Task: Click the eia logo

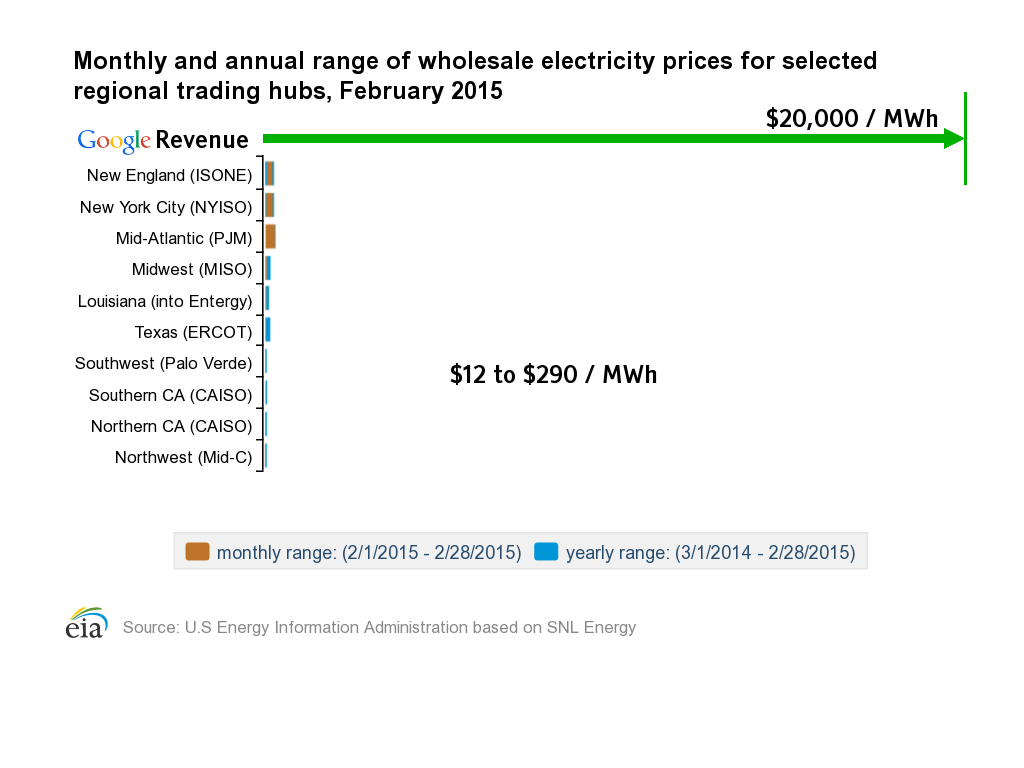Action: click(x=86, y=624)
